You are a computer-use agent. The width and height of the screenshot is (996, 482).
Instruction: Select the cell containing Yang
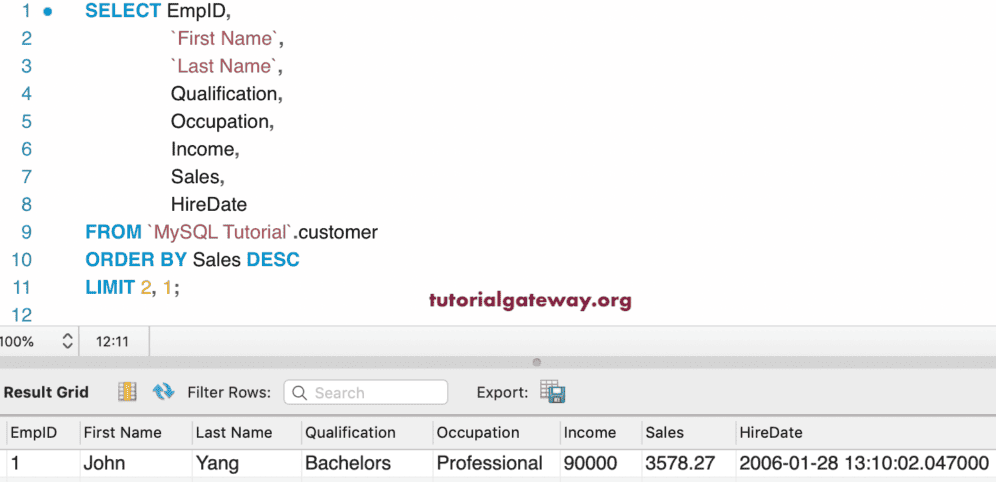coord(247,463)
